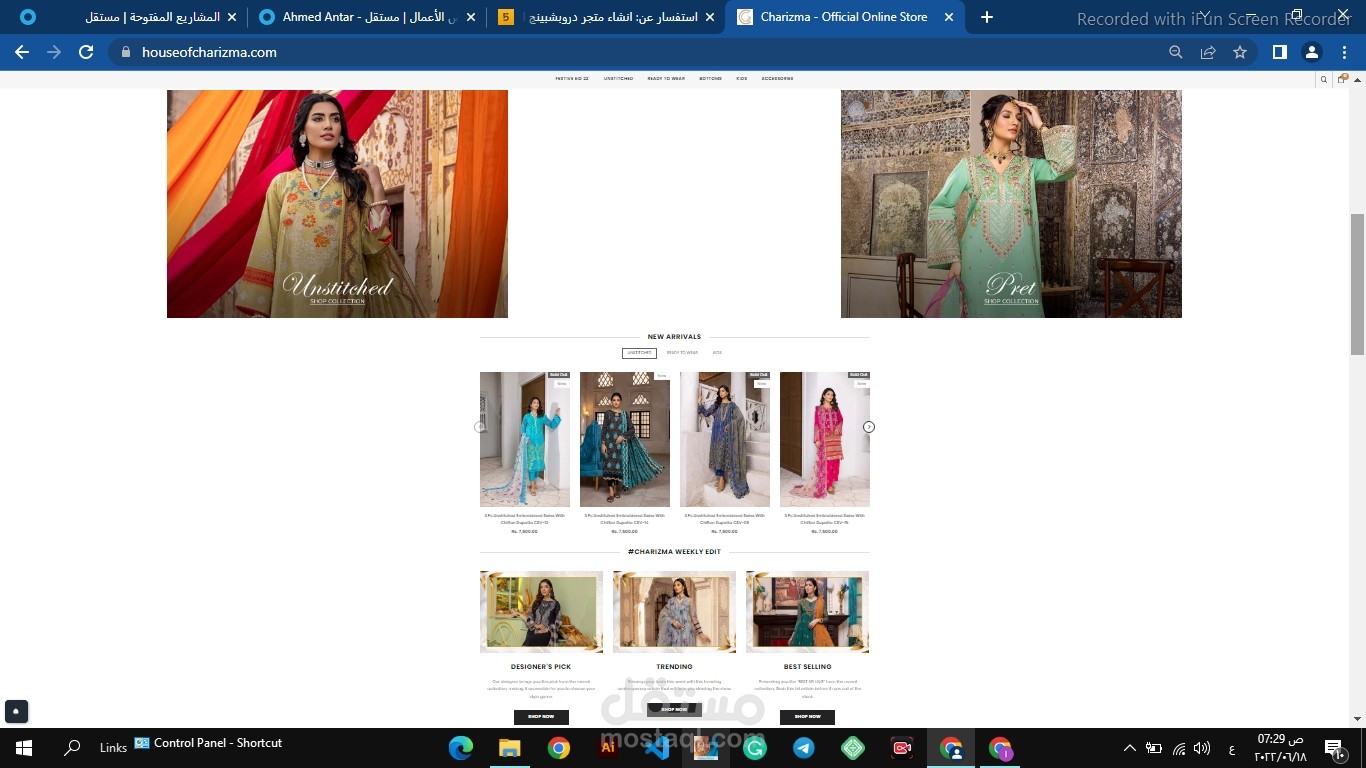Open the Trending weekly edit image
Screen dimensions: 1366x768
[674, 612]
